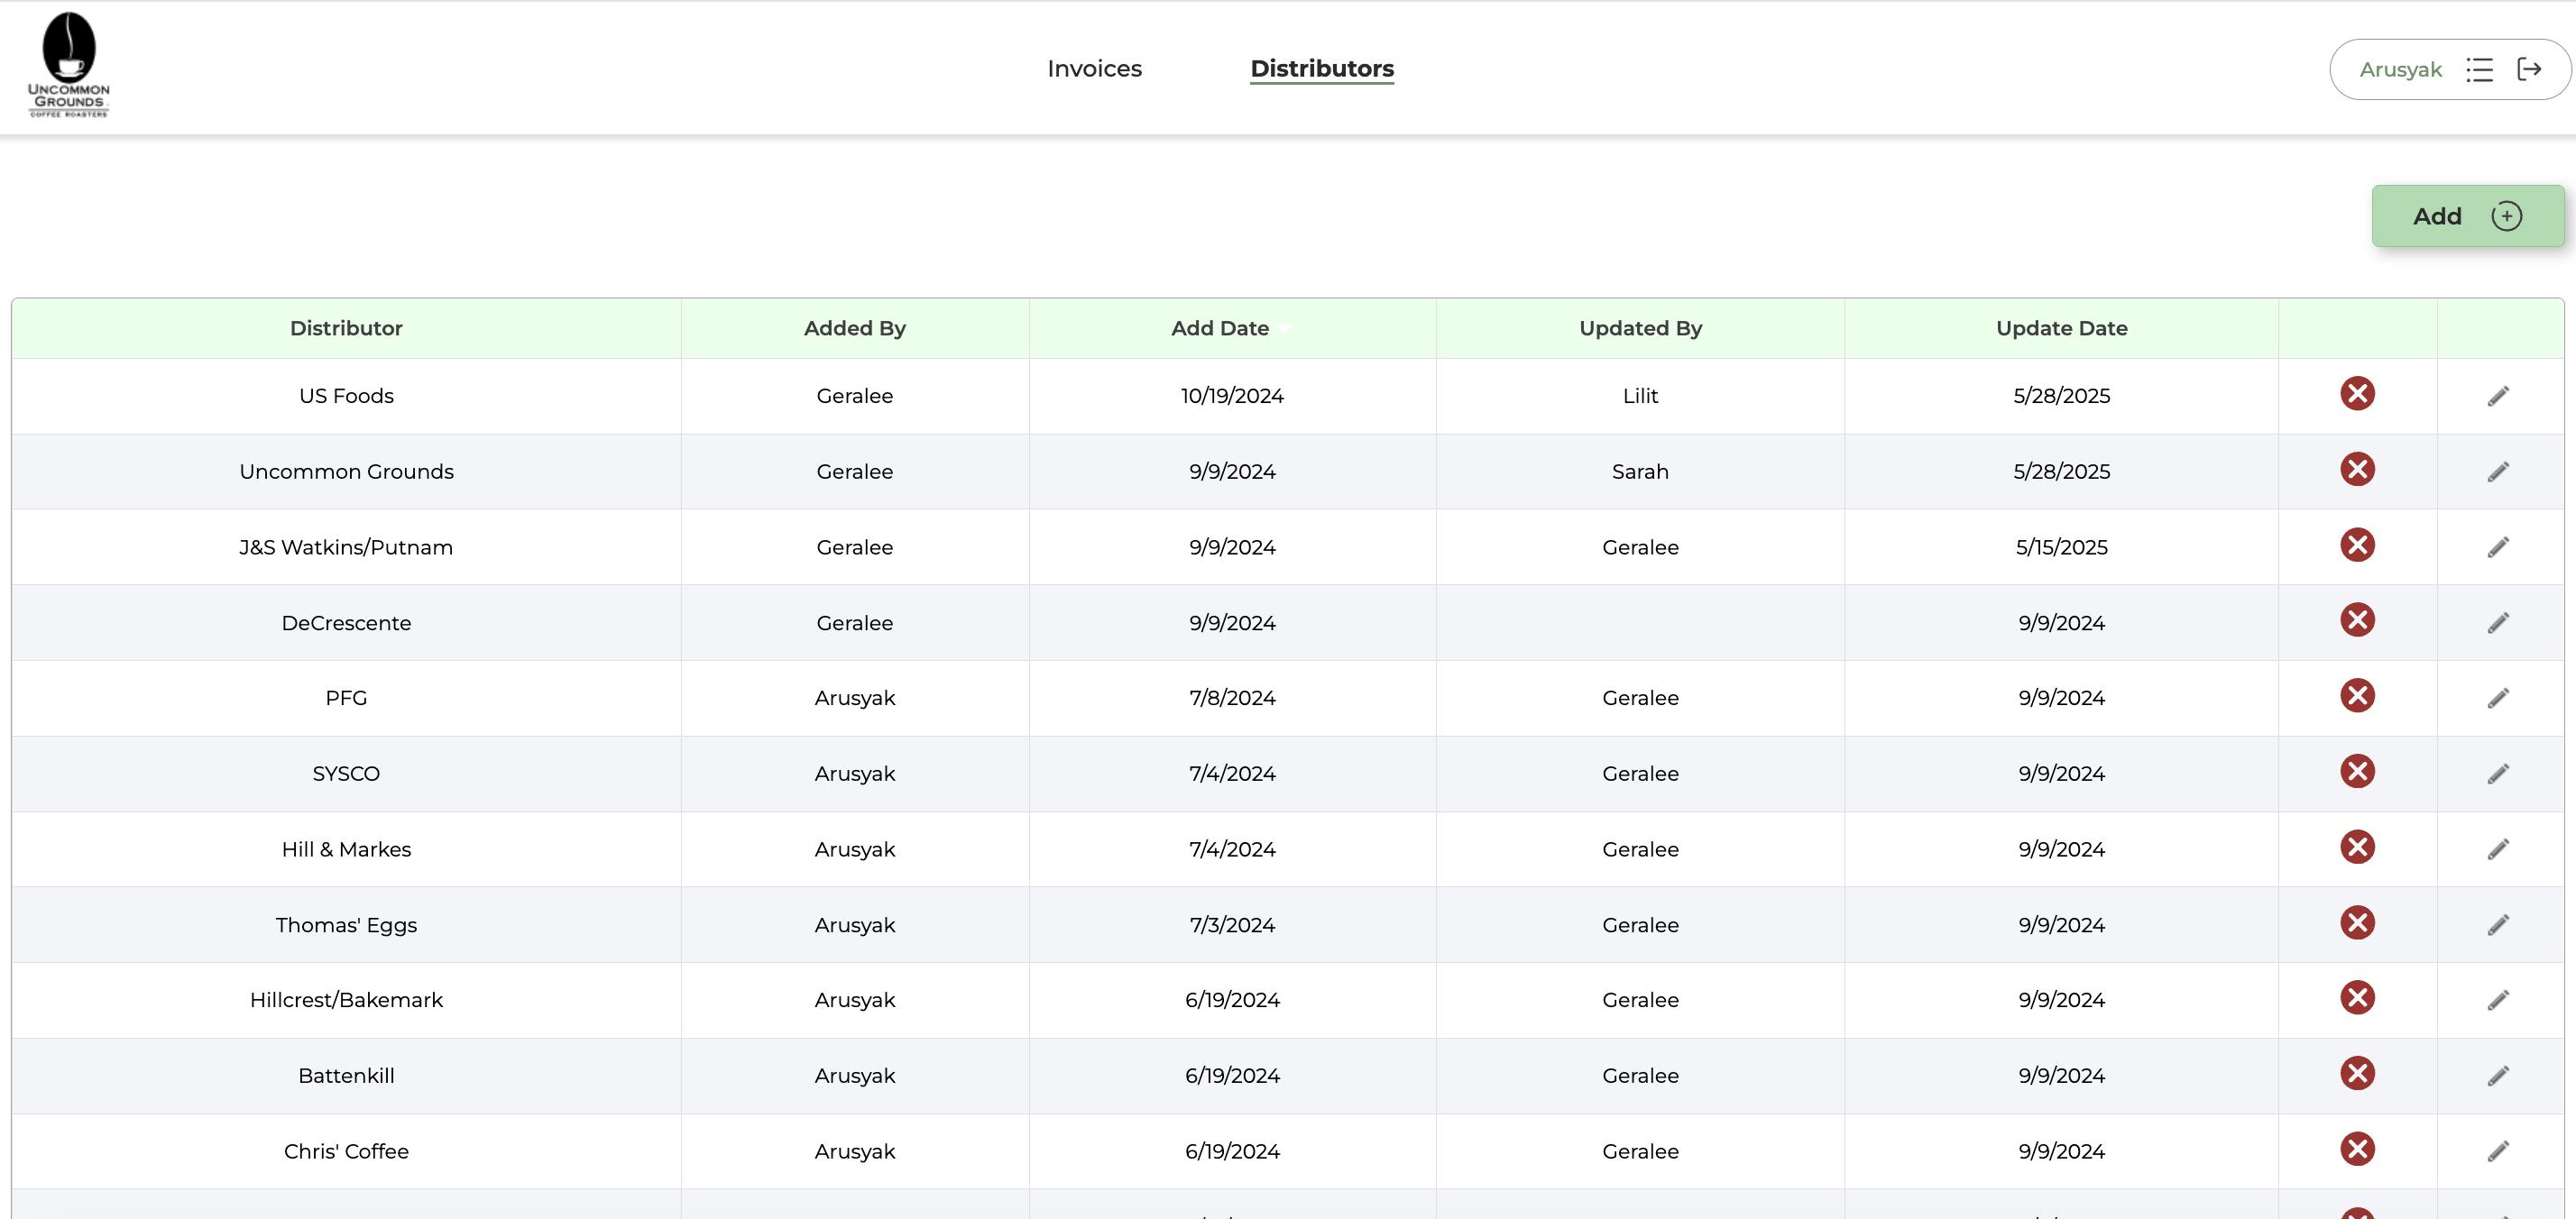Select the Distributors tab
Image resolution: width=2576 pixels, height=1219 pixels.
(1322, 69)
